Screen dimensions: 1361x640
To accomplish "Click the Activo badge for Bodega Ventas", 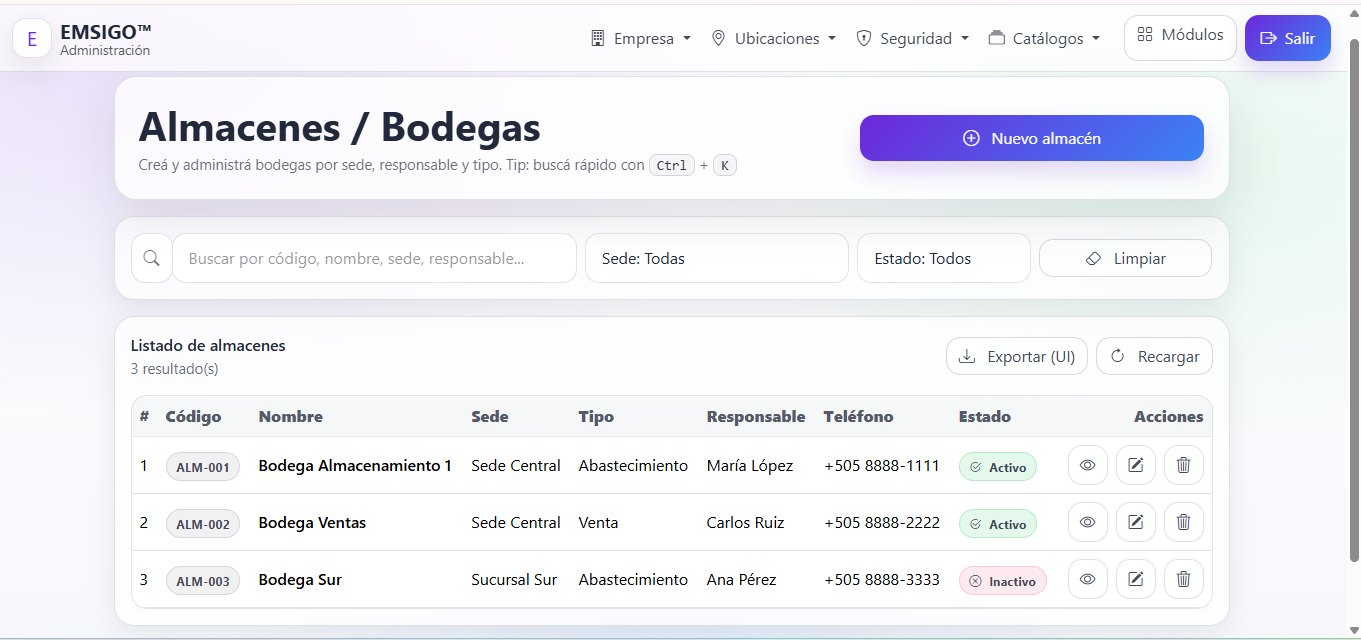I will (998, 524).
